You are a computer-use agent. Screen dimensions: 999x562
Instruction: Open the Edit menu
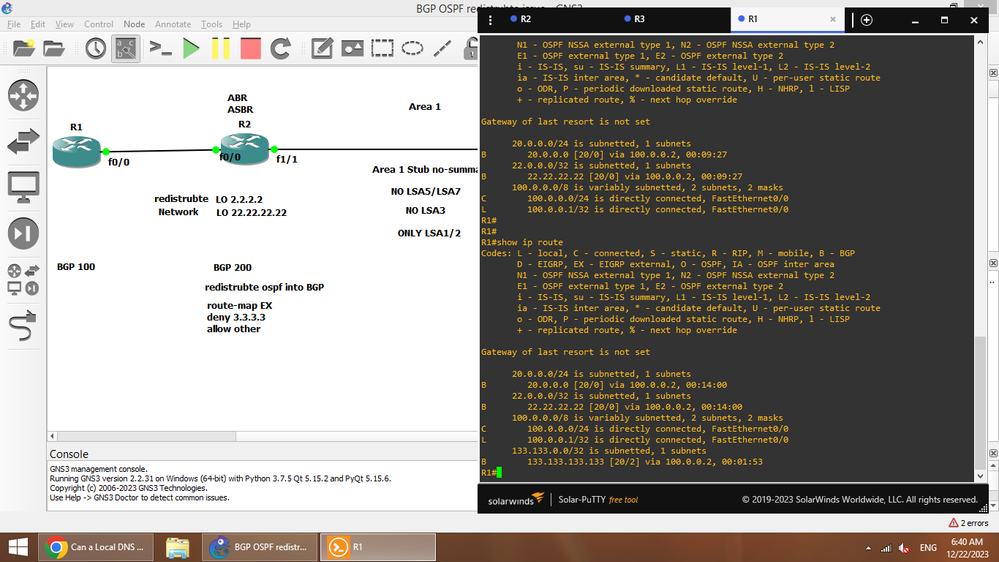pos(38,24)
